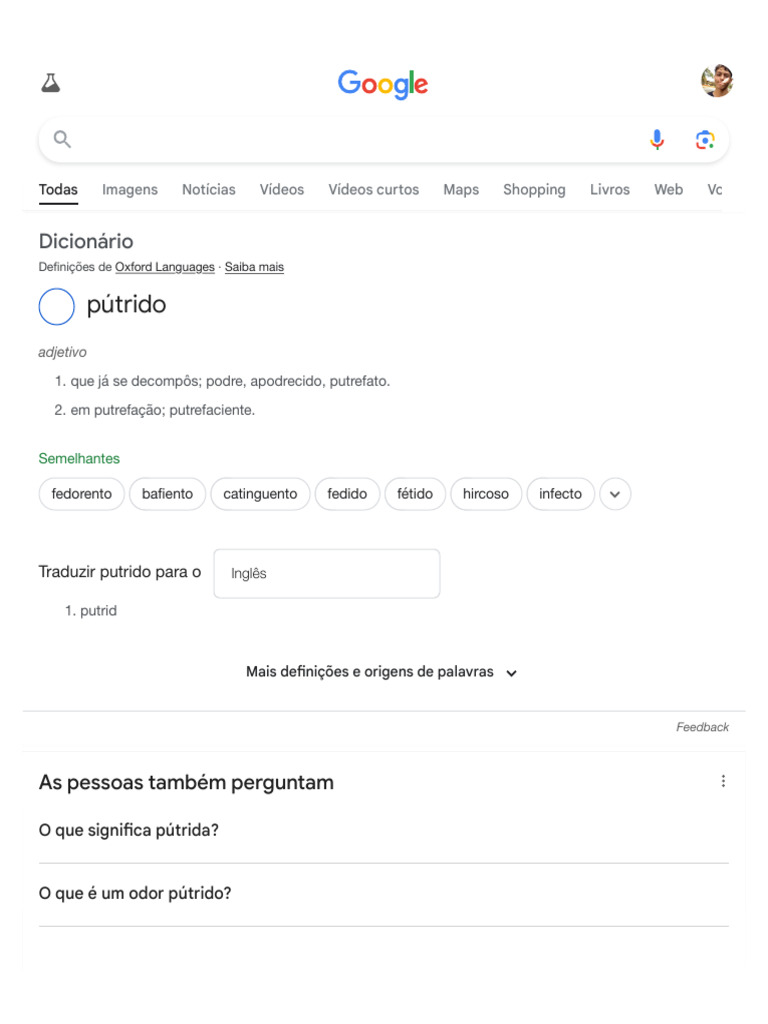Select the 'fedorento' synonym chip
This screenshot has width=768, height=1024.
pos(82,494)
